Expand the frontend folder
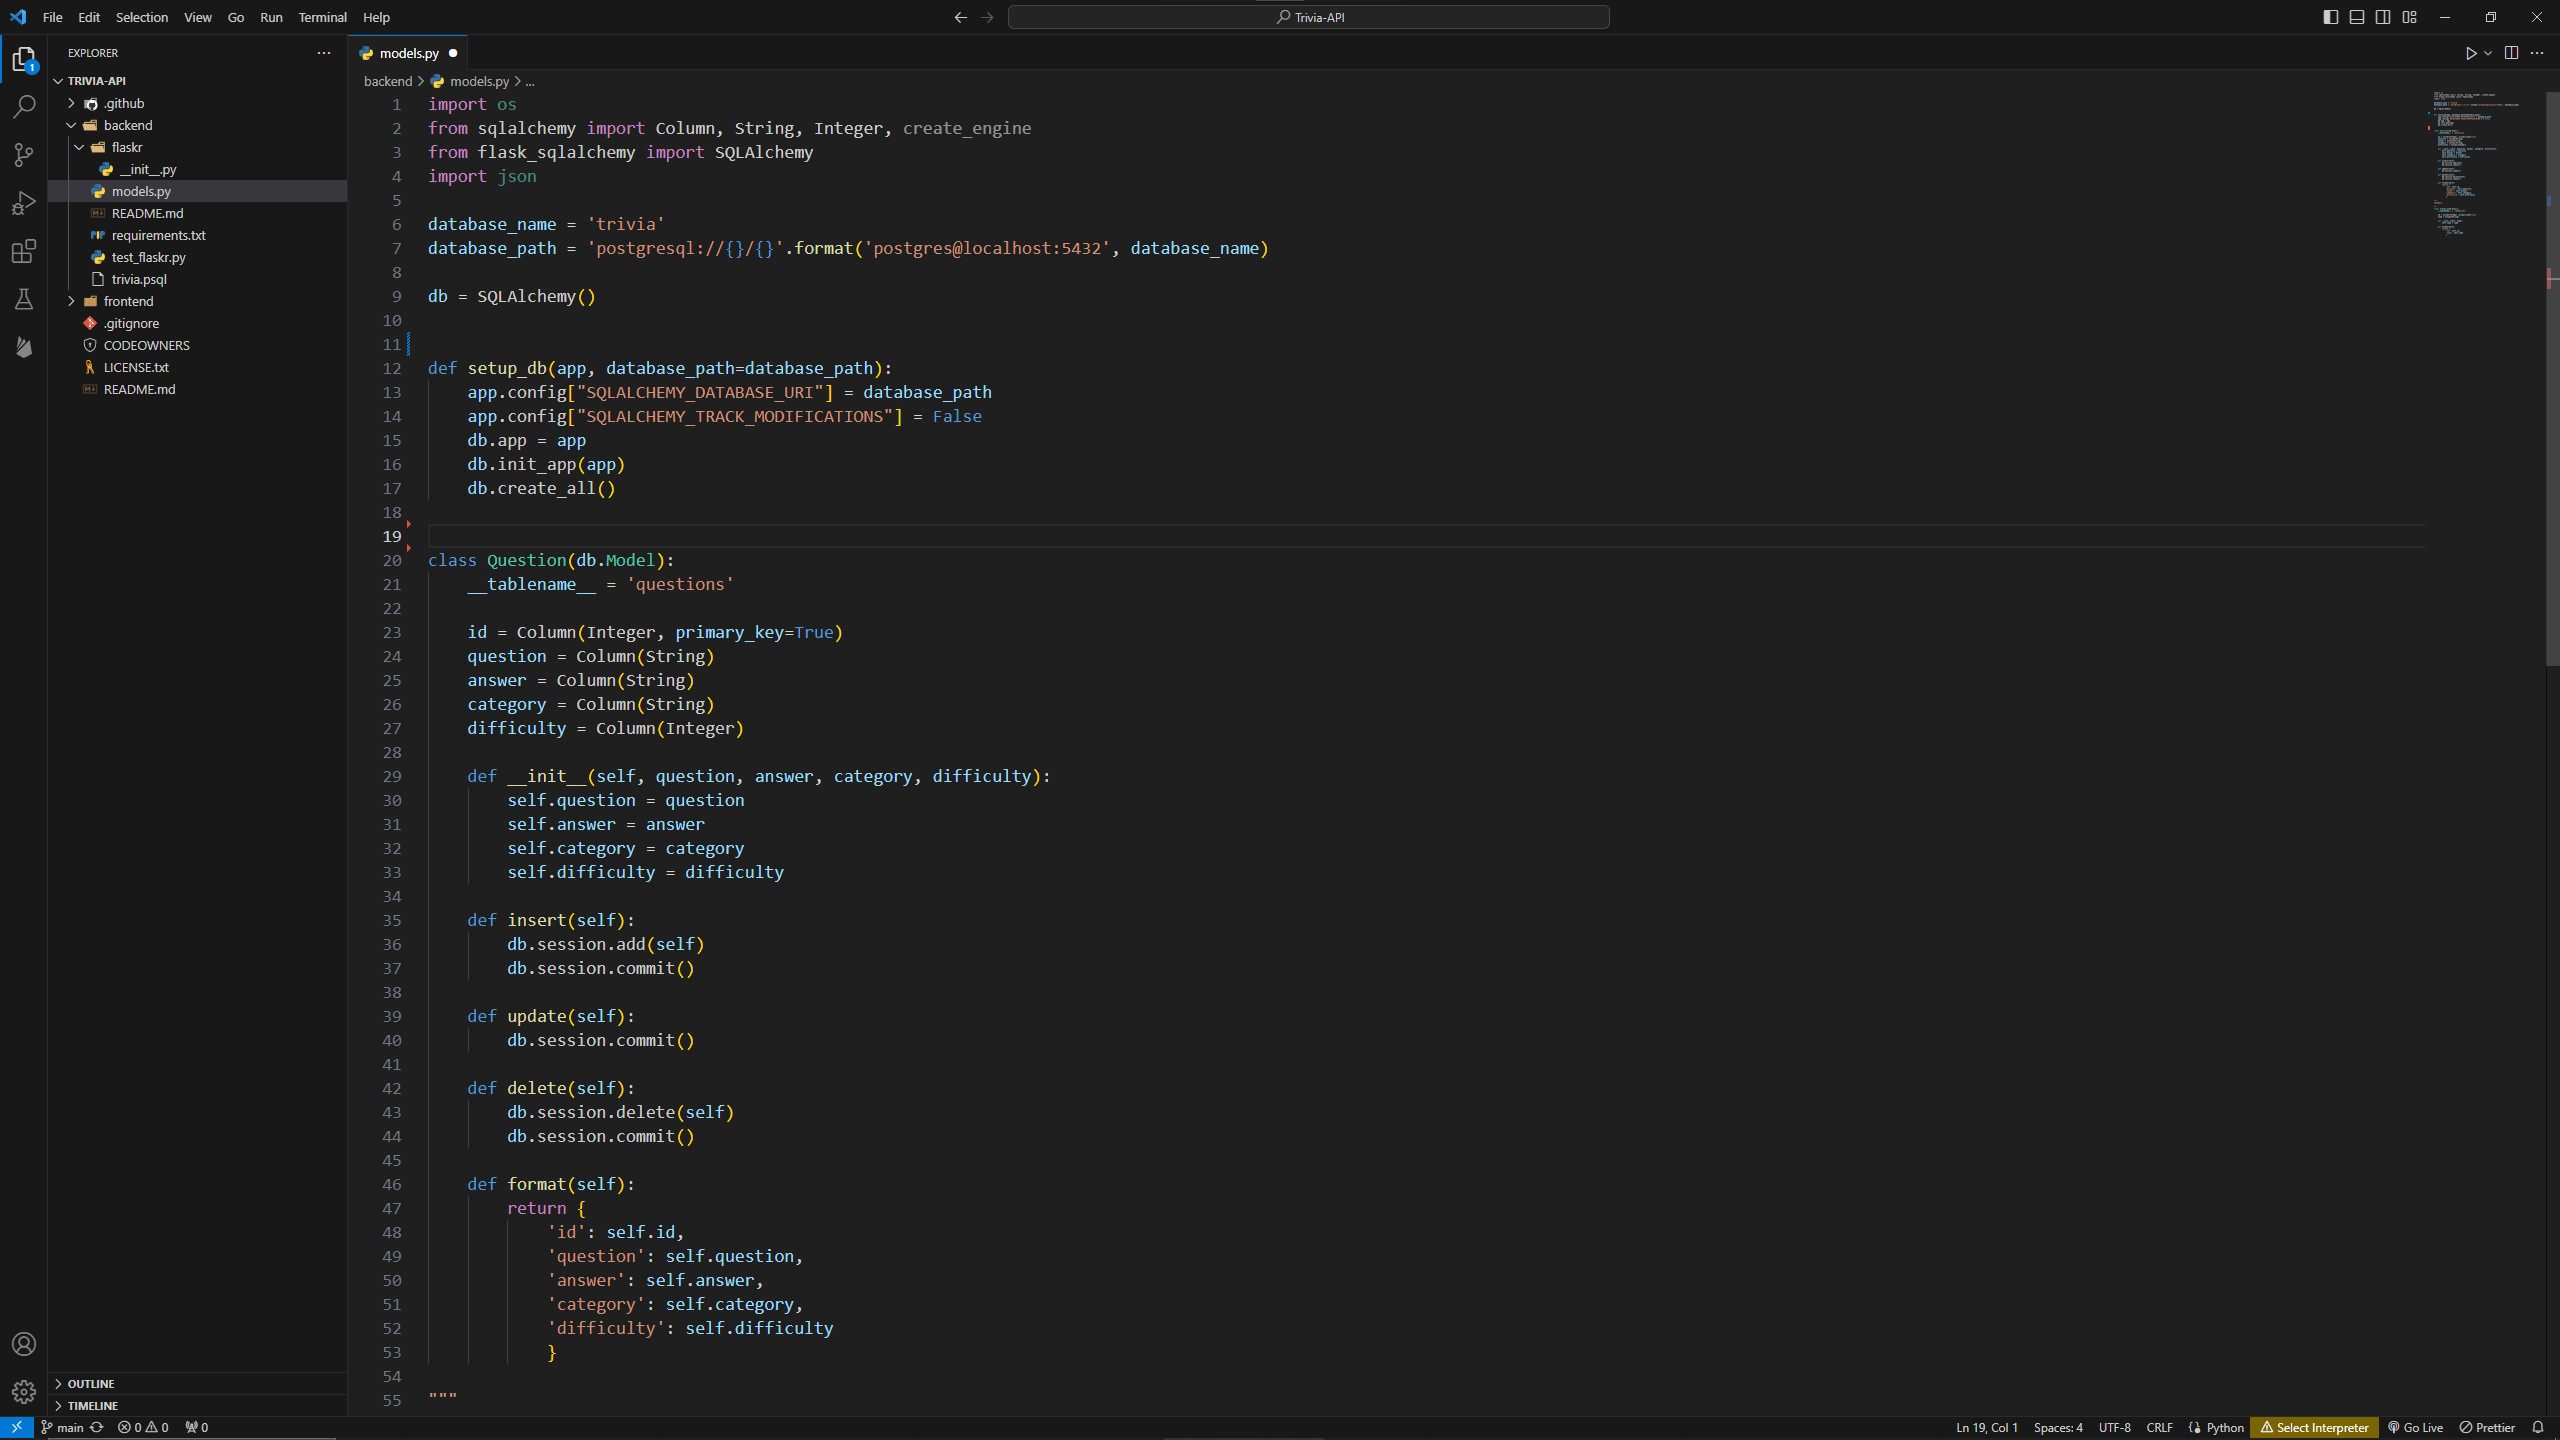2560x1440 pixels. 128,301
